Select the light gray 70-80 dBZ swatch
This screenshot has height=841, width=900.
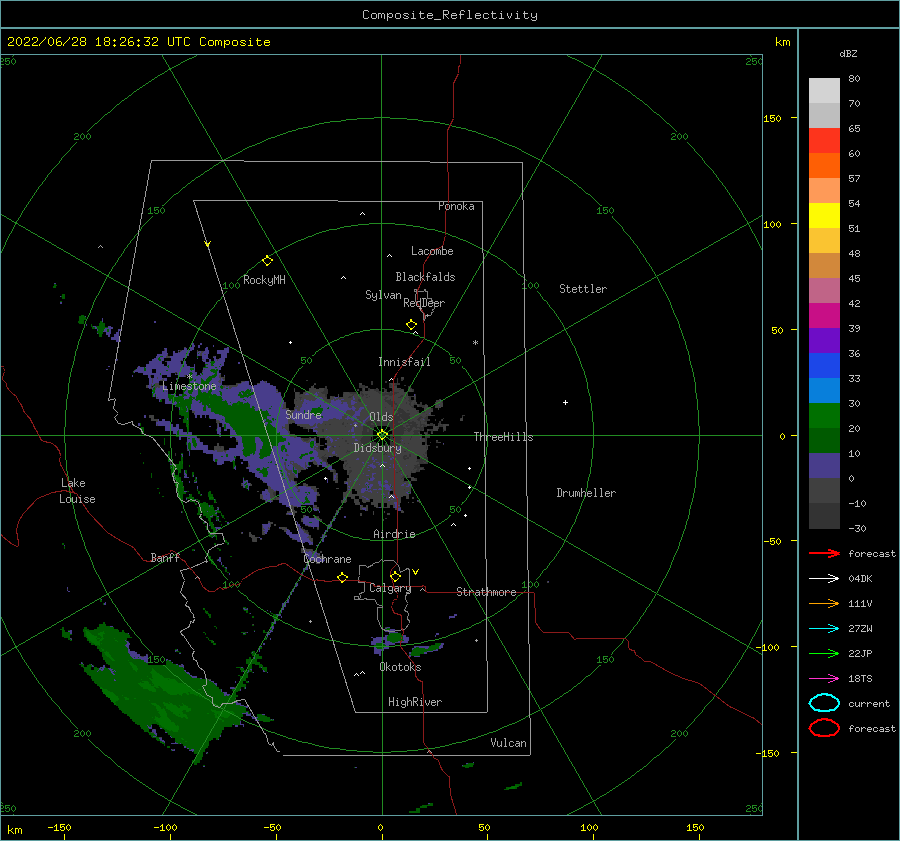824,91
